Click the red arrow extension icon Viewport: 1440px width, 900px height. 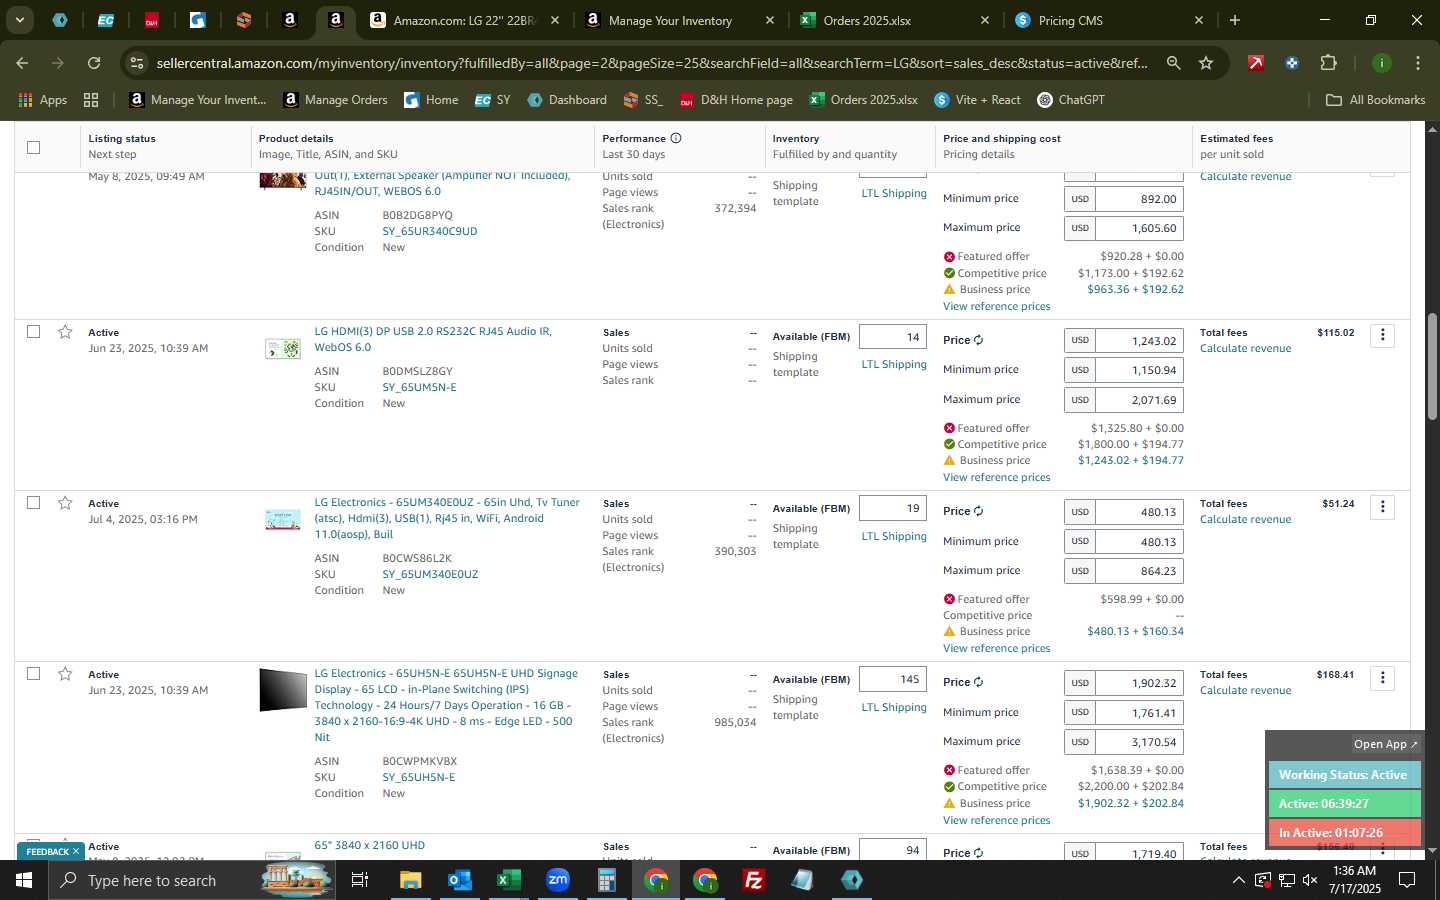[x=1255, y=63]
